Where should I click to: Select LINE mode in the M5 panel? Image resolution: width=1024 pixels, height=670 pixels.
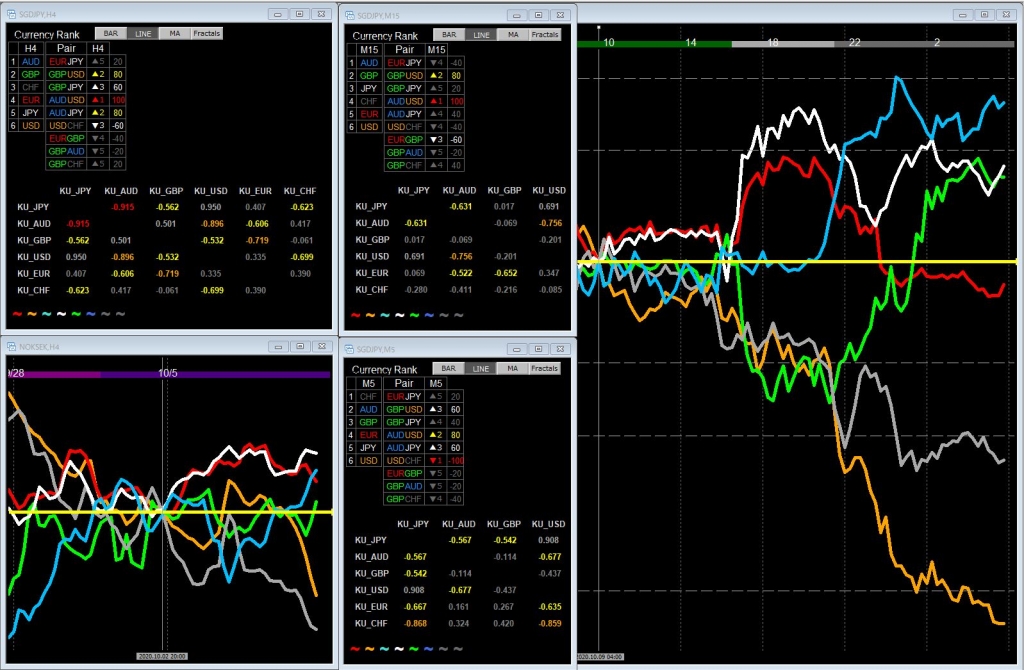click(x=481, y=368)
